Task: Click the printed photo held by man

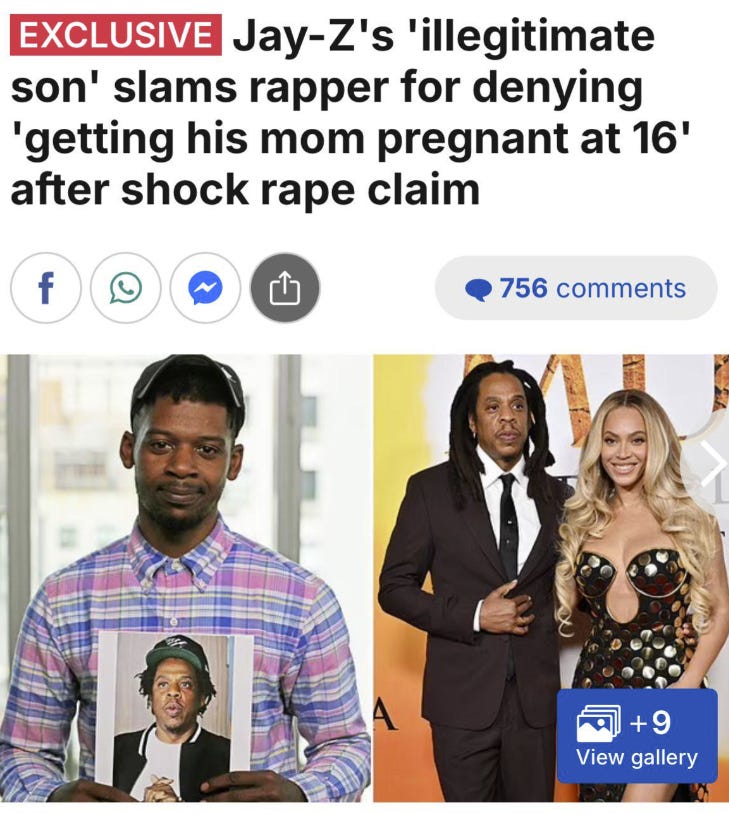Action: coord(174,716)
